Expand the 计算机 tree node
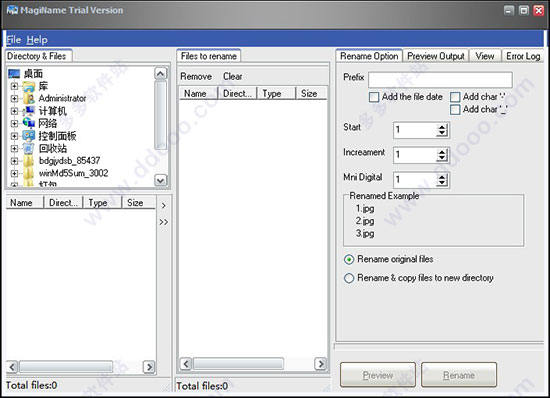Viewport: 550px width, 398px height. (x=14, y=111)
